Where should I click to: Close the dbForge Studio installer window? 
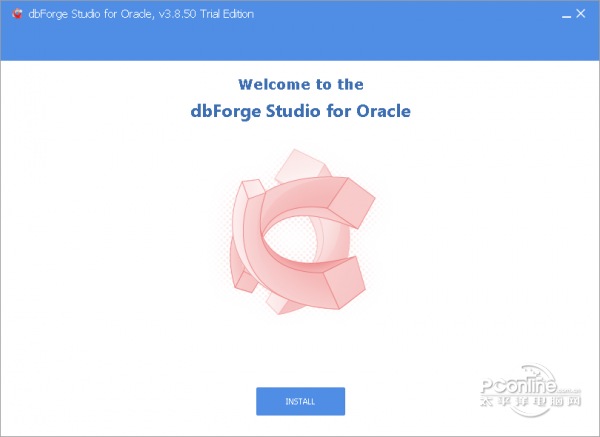click(580, 14)
